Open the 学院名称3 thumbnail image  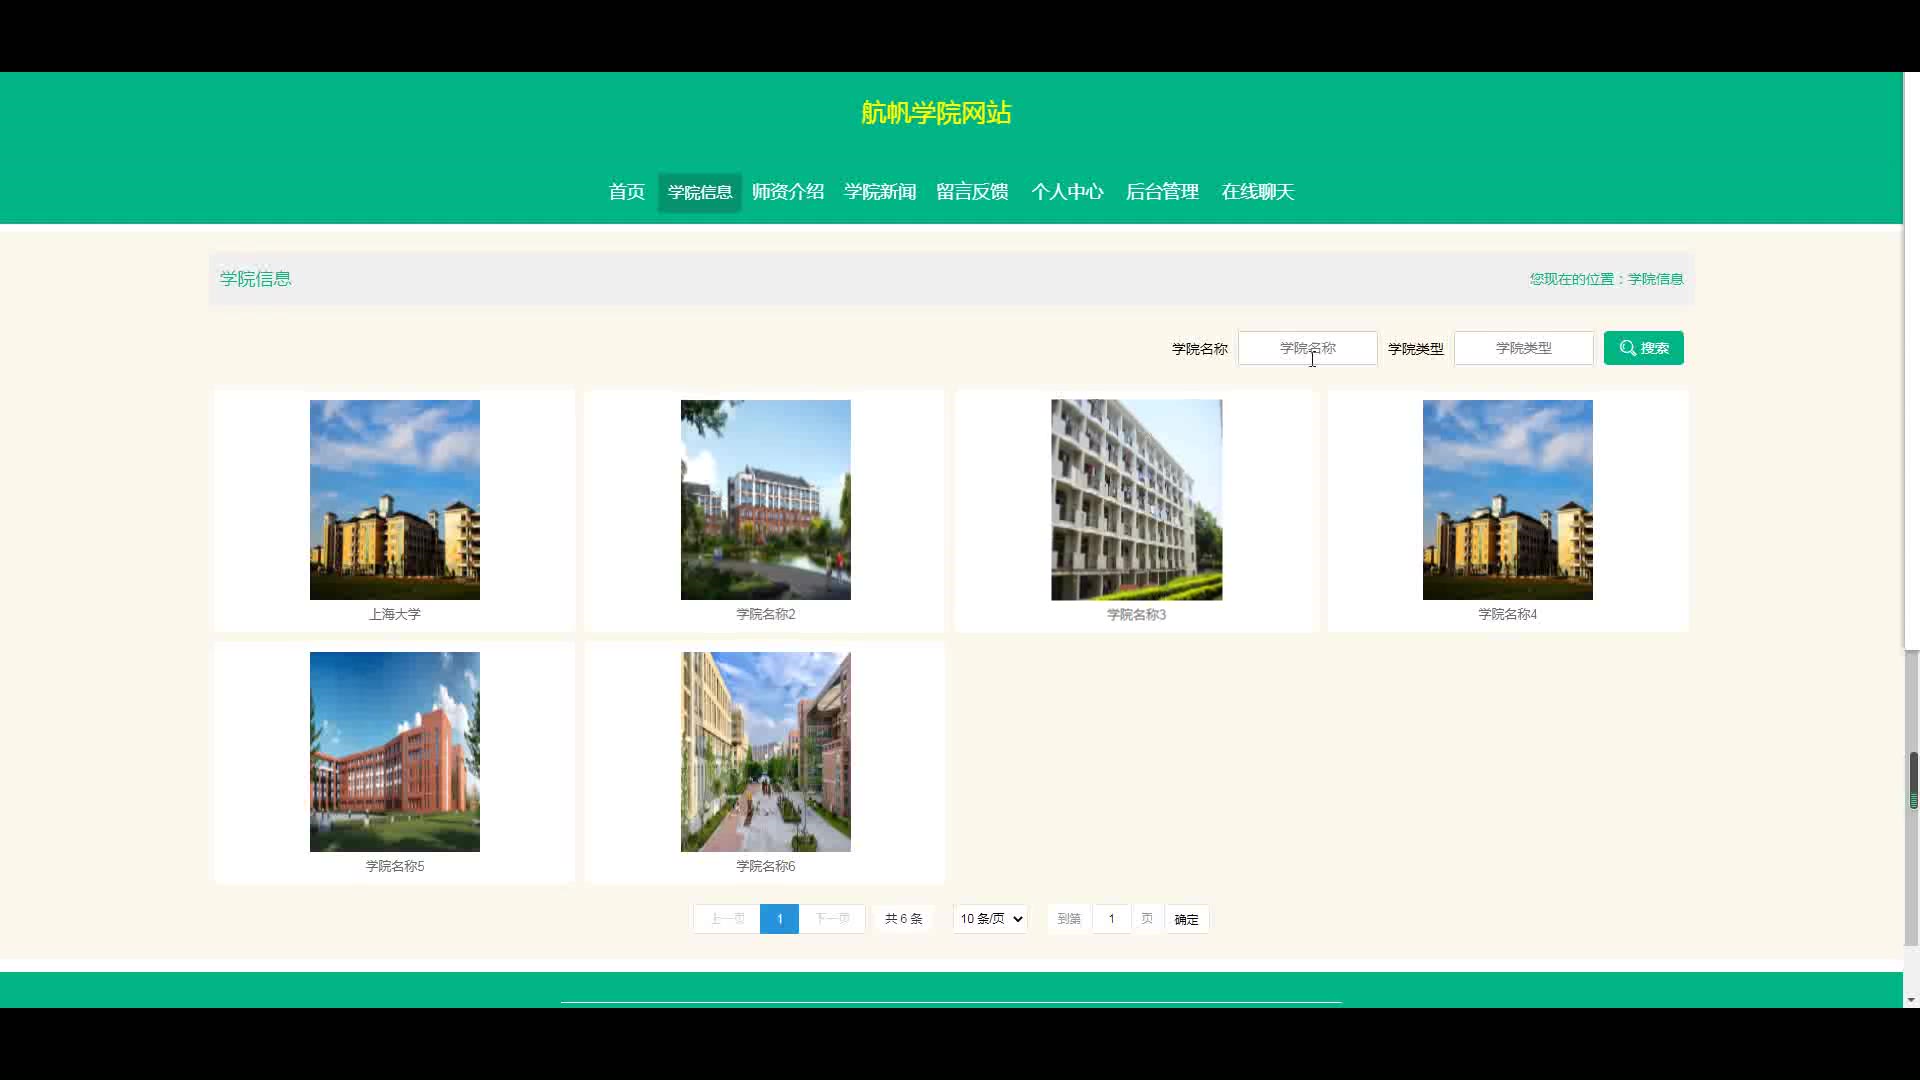[1137, 500]
